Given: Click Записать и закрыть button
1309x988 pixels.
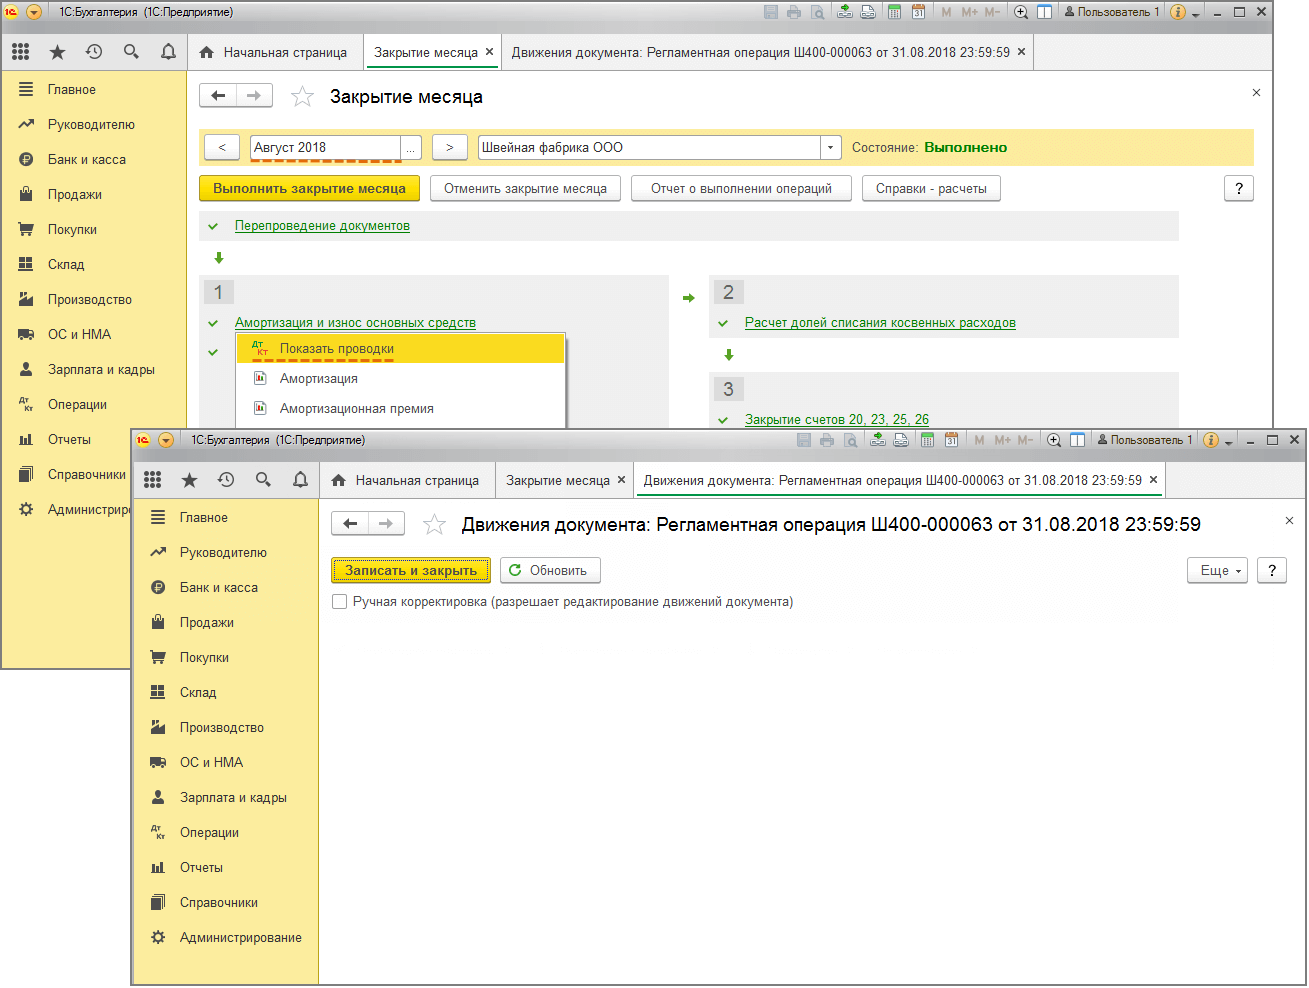Looking at the screenshot, I should coord(411,570).
